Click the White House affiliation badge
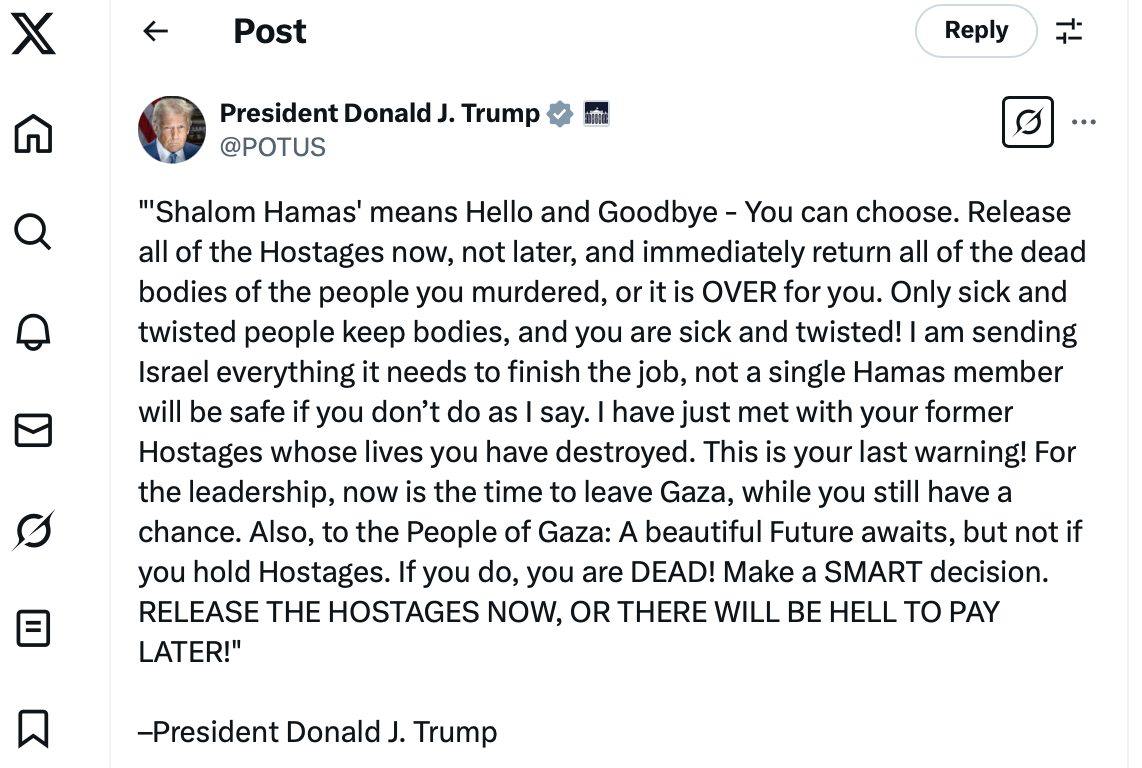Screen dimensions: 1142x768 [596, 114]
